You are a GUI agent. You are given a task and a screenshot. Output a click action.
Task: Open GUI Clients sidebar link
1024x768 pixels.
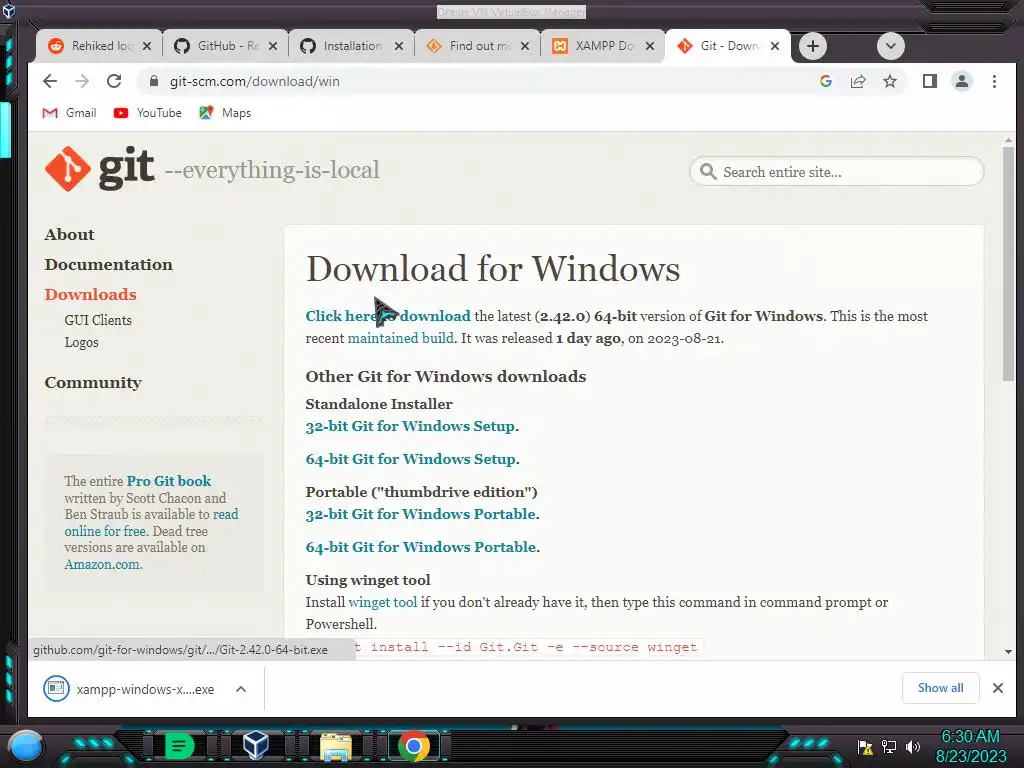point(98,320)
